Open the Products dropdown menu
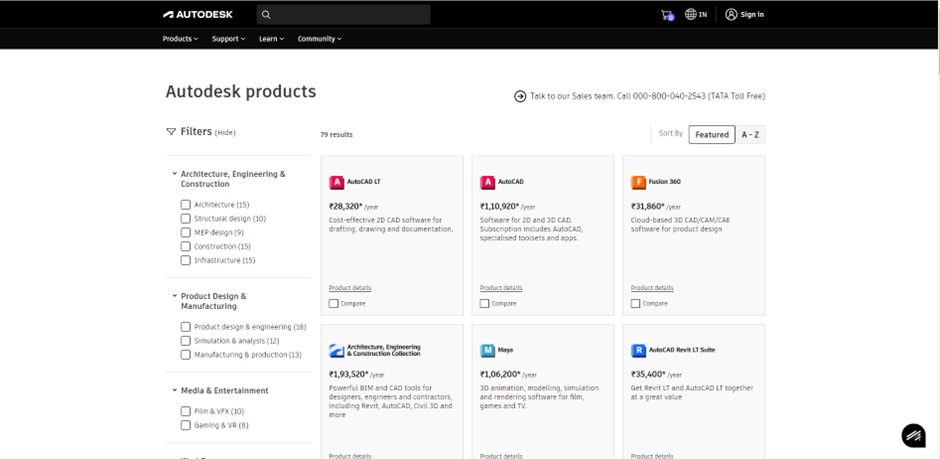The height and width of the screenshot is (459, 940). (180, 39)
